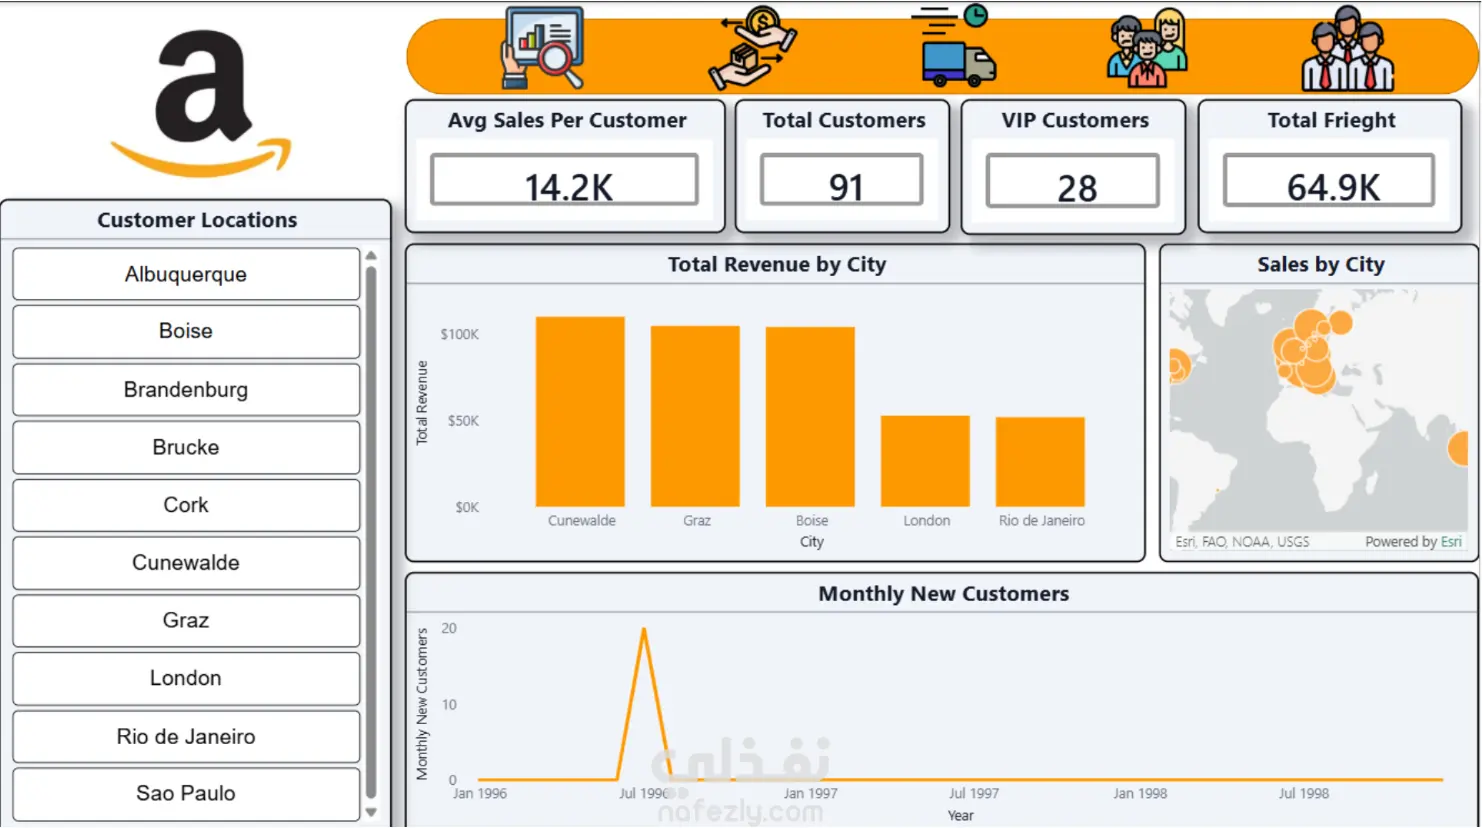
Task: Click the Esri, FAO, NOAA, USGS attribution
Action: coord(1242,542)
